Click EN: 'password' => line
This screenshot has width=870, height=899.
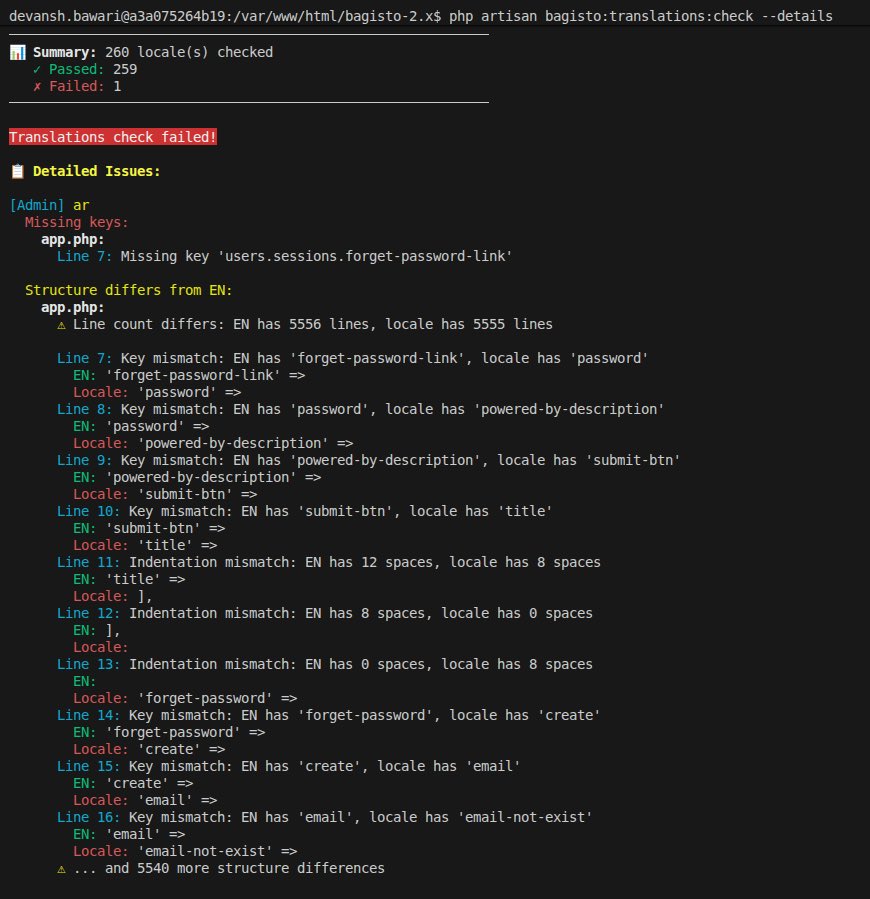pyautogui.click(x=141, y=427)
